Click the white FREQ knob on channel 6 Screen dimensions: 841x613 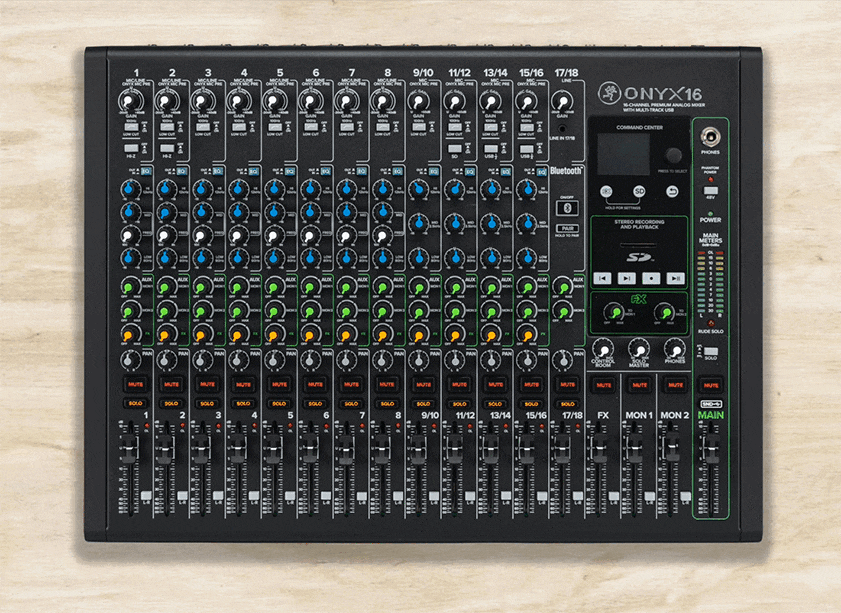pyautogui.click(x=309, y=235)
